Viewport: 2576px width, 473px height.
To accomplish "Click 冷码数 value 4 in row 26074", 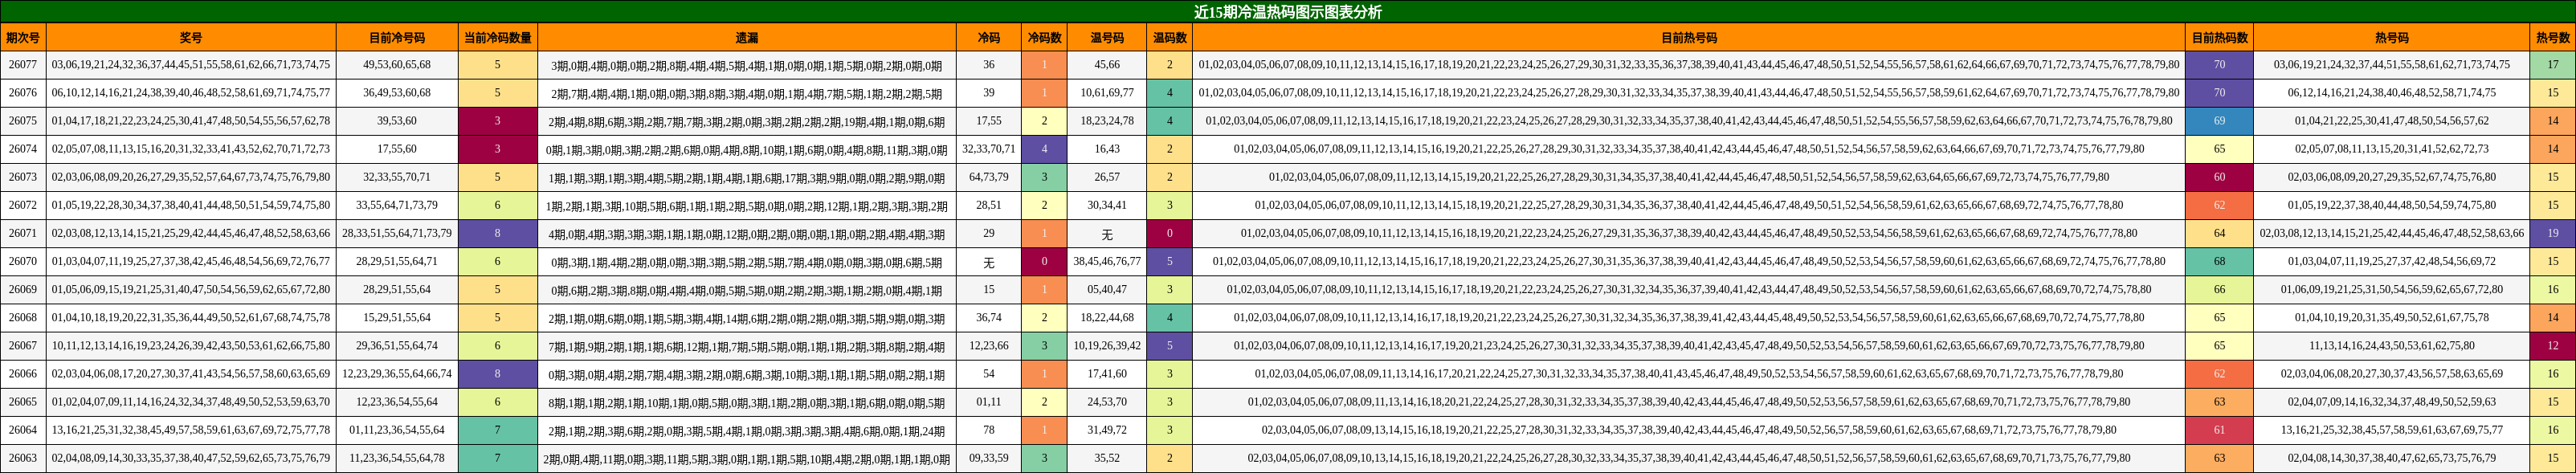I will (x=1045, y=149).
